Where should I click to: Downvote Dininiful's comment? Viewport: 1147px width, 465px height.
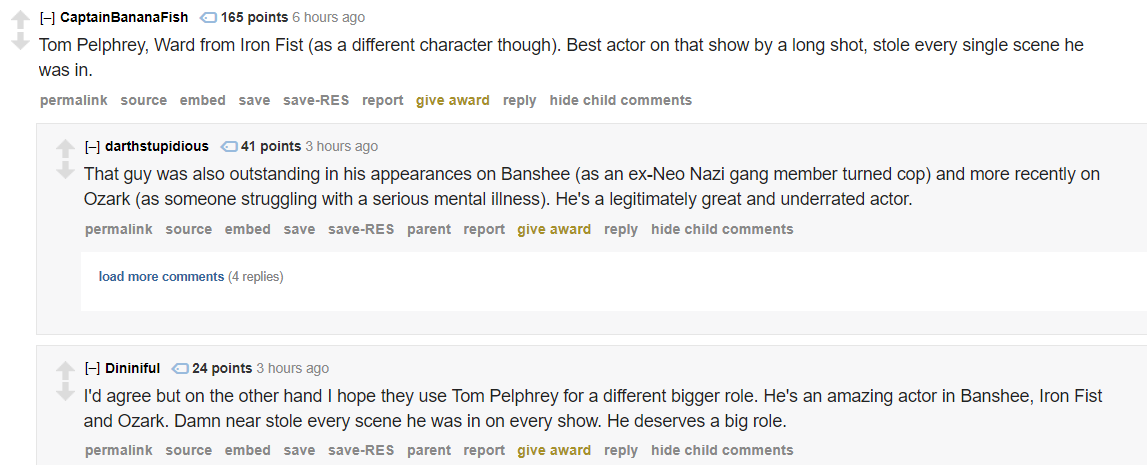[x=66, y=392]
